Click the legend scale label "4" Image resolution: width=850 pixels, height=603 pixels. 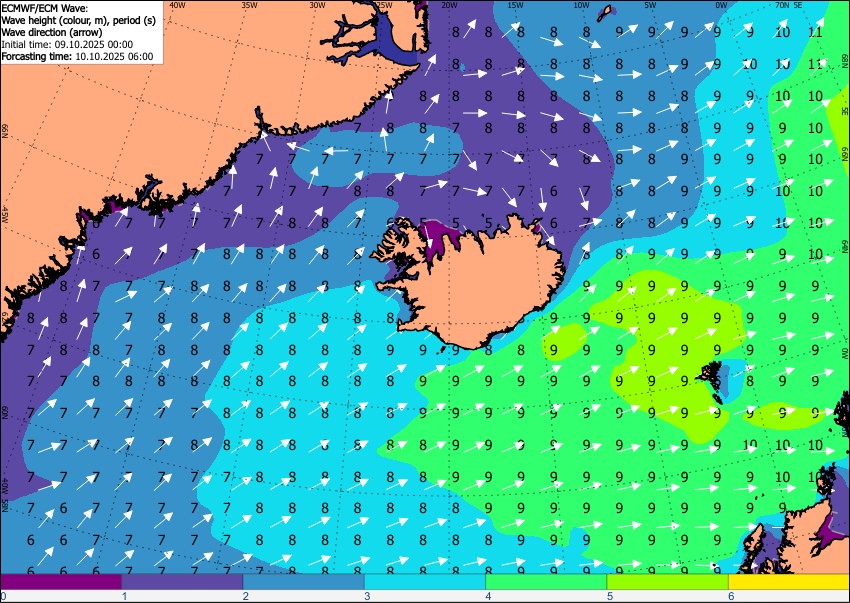point(488,596)
